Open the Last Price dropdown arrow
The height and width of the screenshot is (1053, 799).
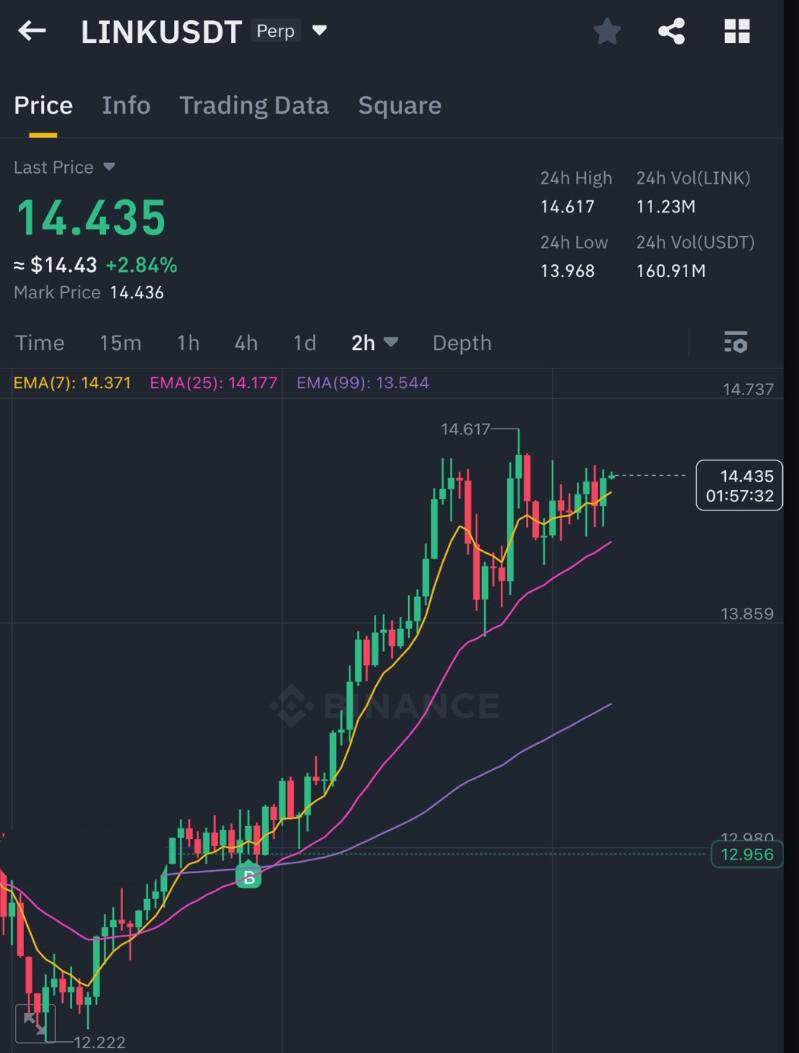109,167
